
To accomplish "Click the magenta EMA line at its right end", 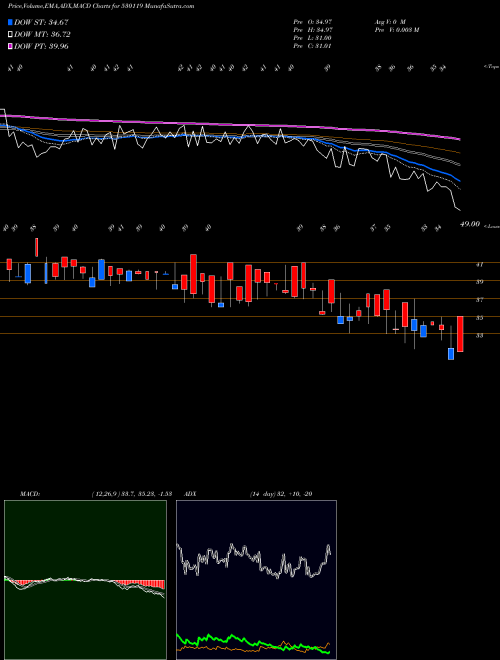I will point(458,138).
